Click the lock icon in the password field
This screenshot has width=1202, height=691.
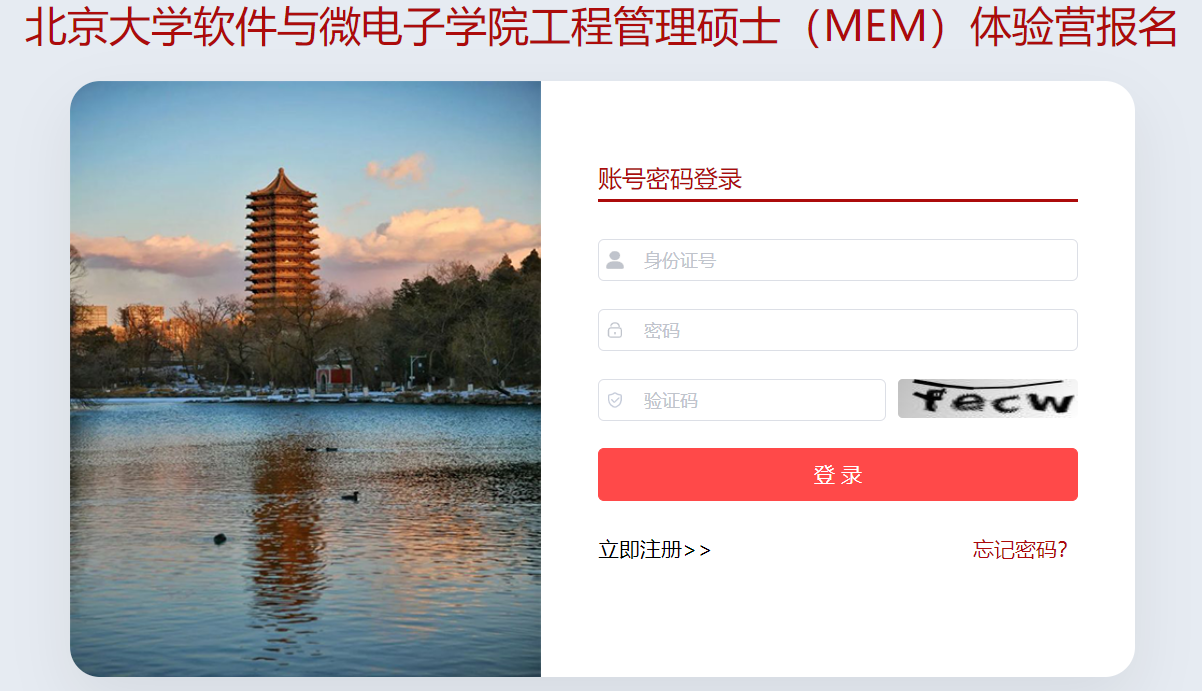tap(615, 330)
